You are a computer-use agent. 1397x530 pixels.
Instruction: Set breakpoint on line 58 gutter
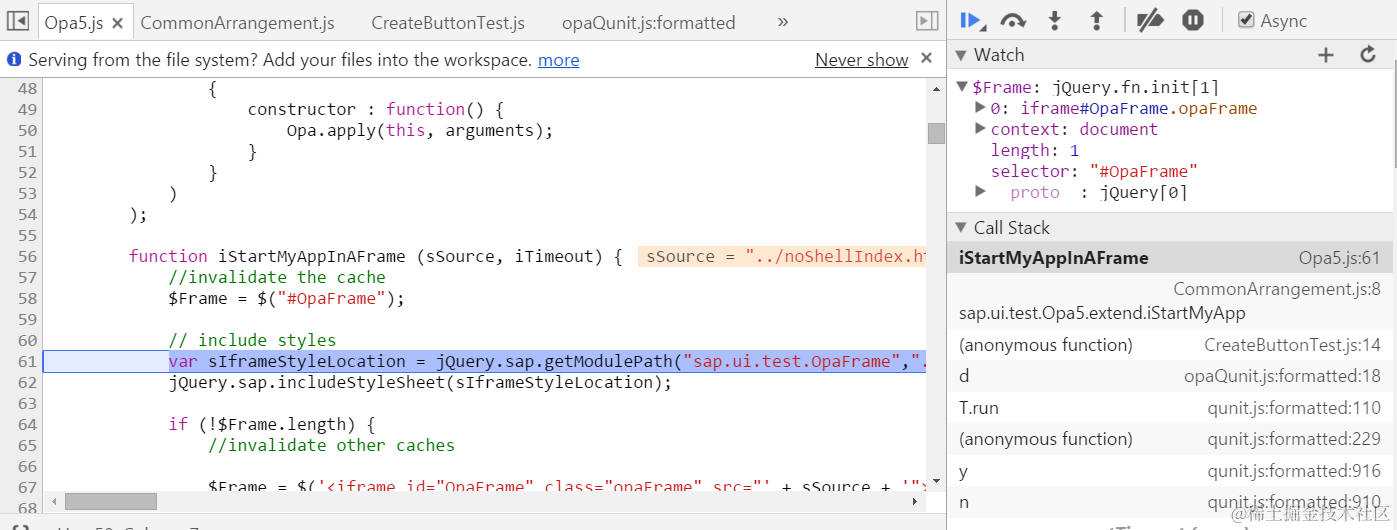coord(27,298)
